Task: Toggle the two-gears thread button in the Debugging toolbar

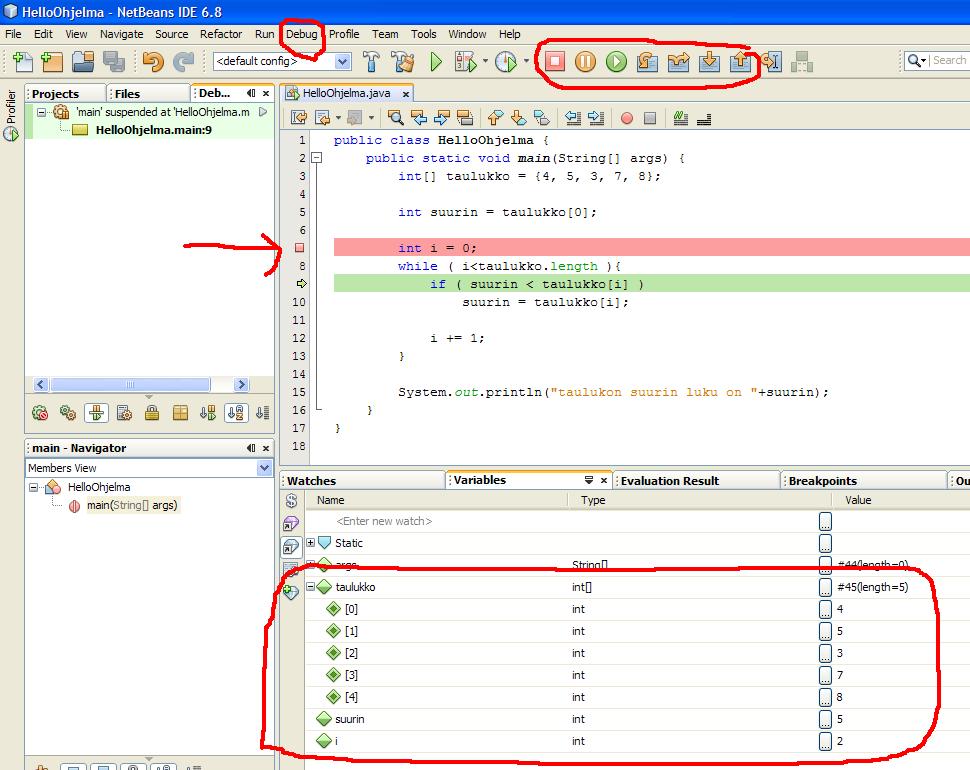Action: [68, 413]
